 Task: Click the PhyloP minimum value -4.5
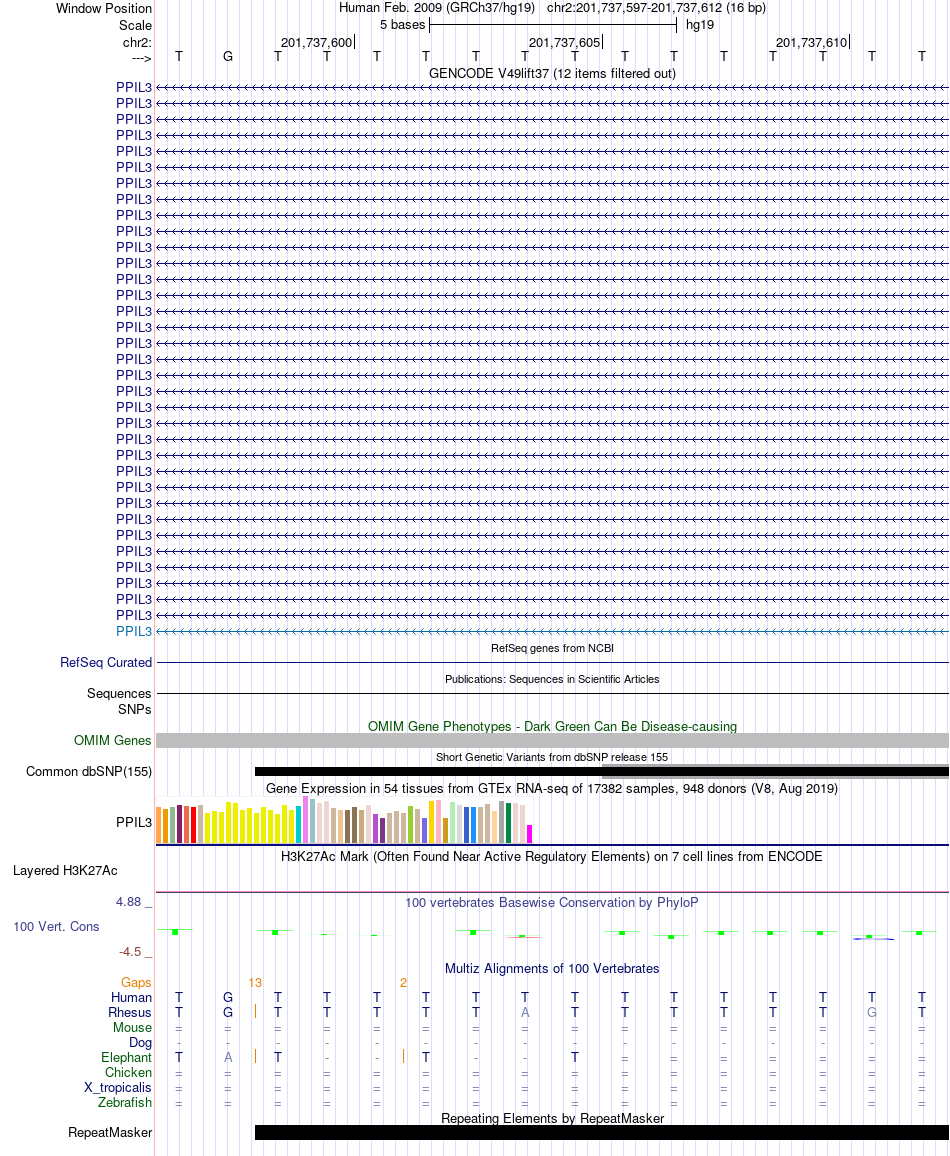tap(130, 952)
